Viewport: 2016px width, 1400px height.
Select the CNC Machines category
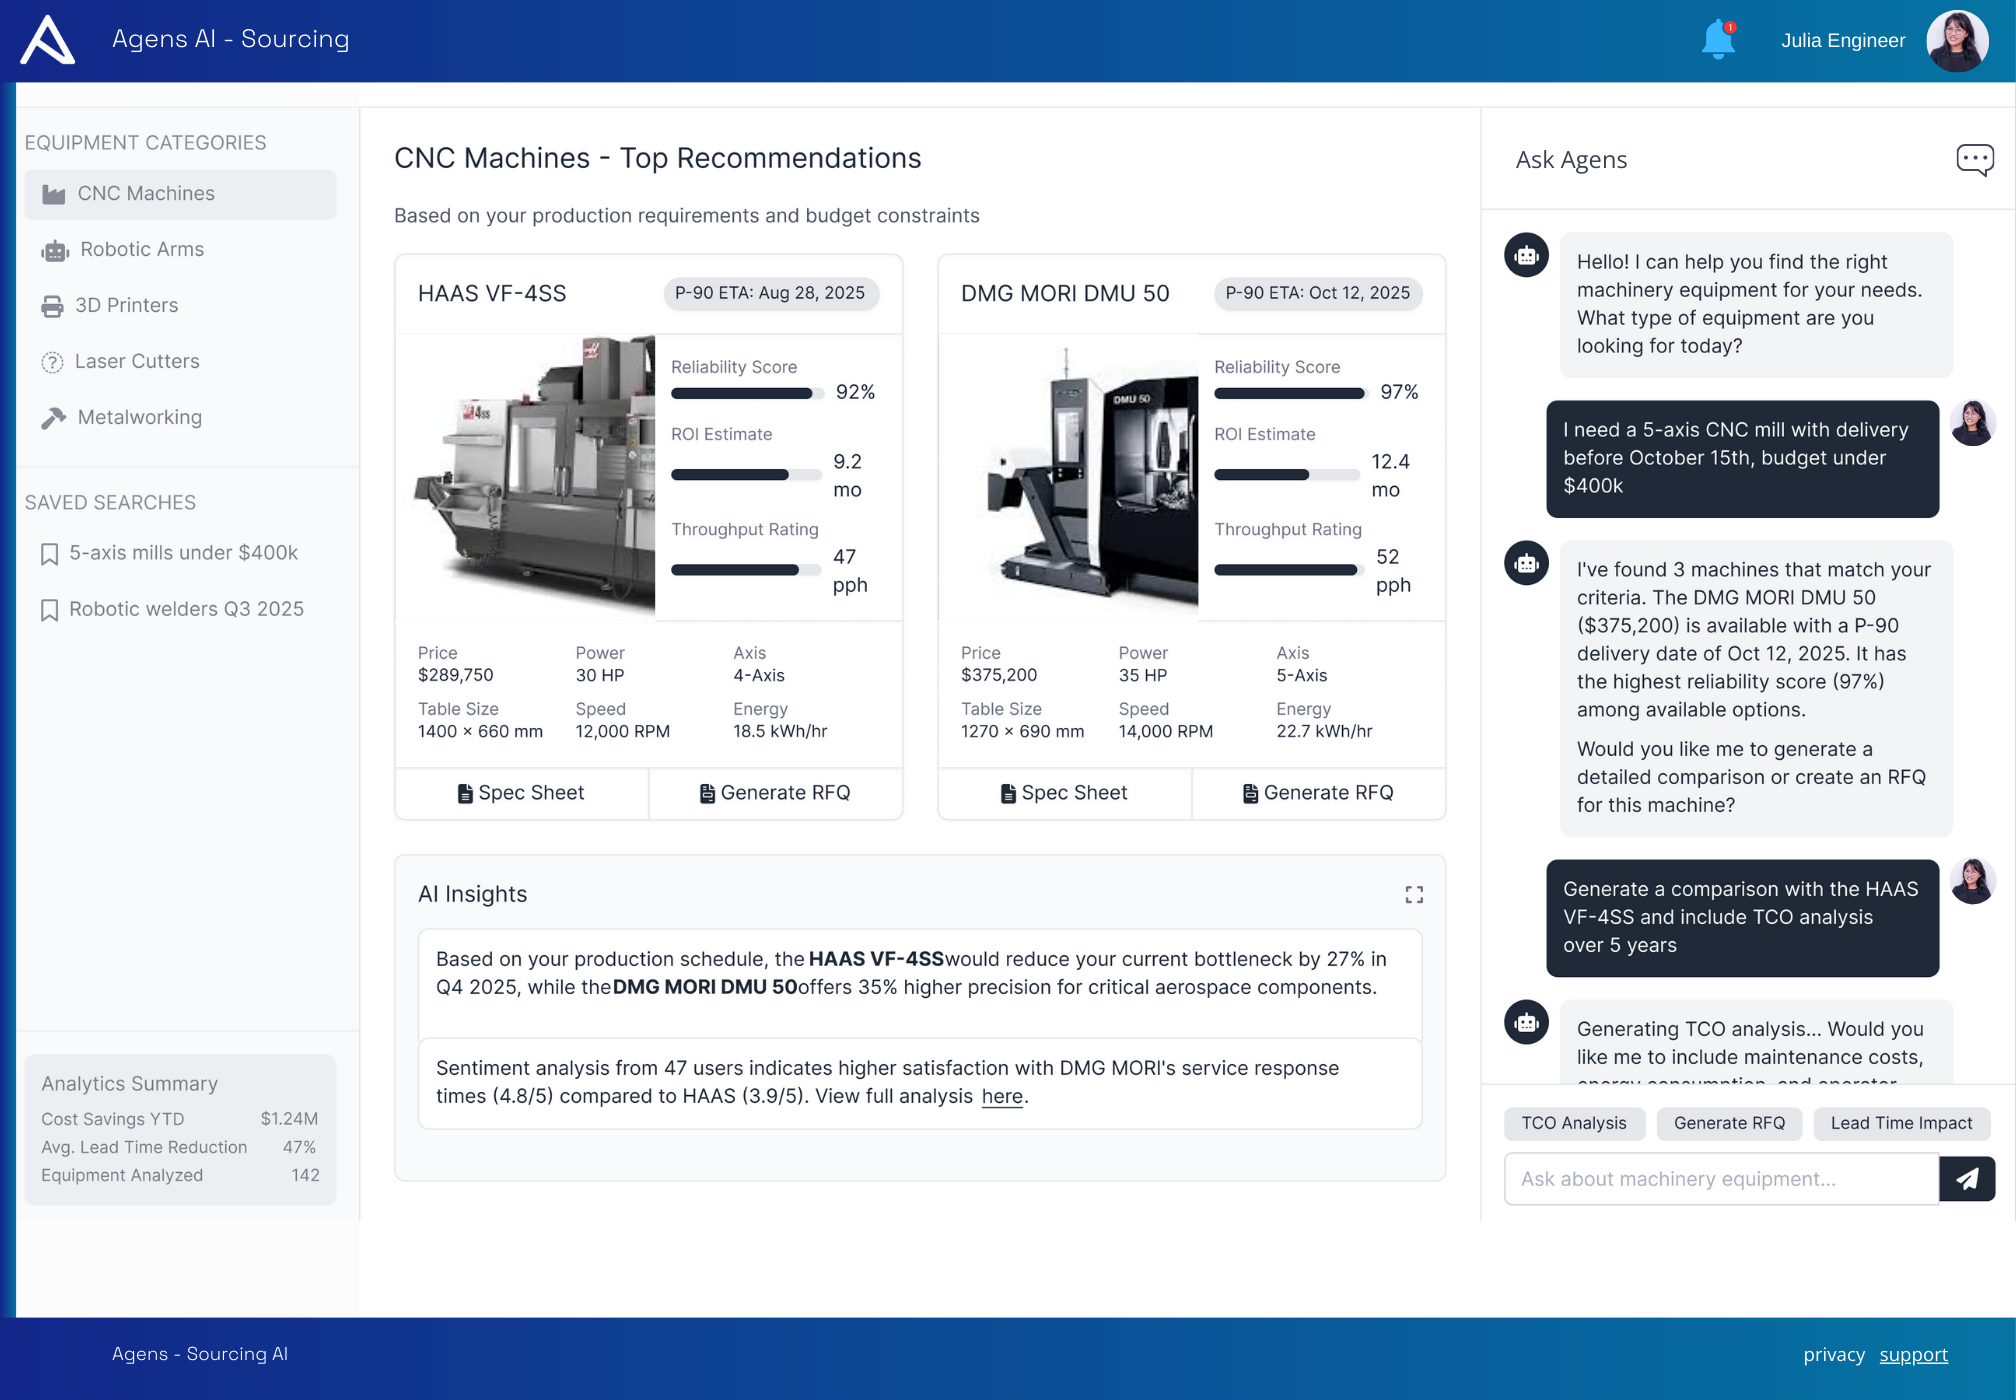tap(180, 194)
